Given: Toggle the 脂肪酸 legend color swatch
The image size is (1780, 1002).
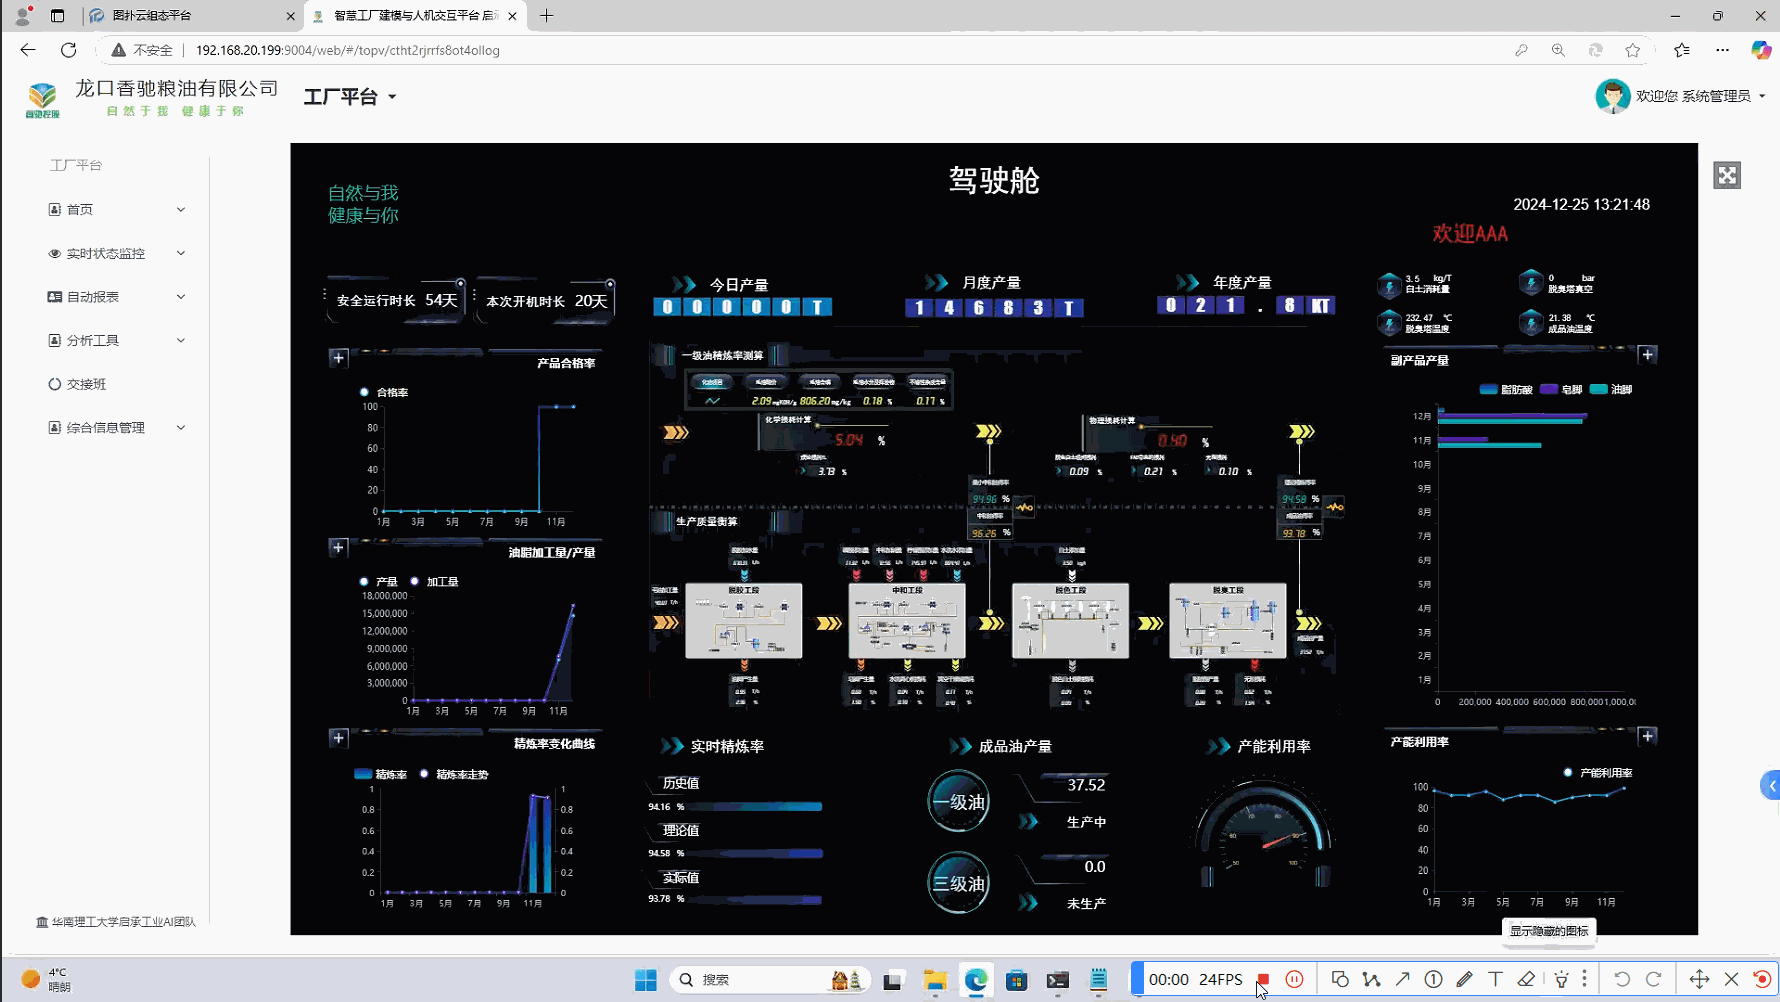Looking at the screenshot, I should point(1488,389).
